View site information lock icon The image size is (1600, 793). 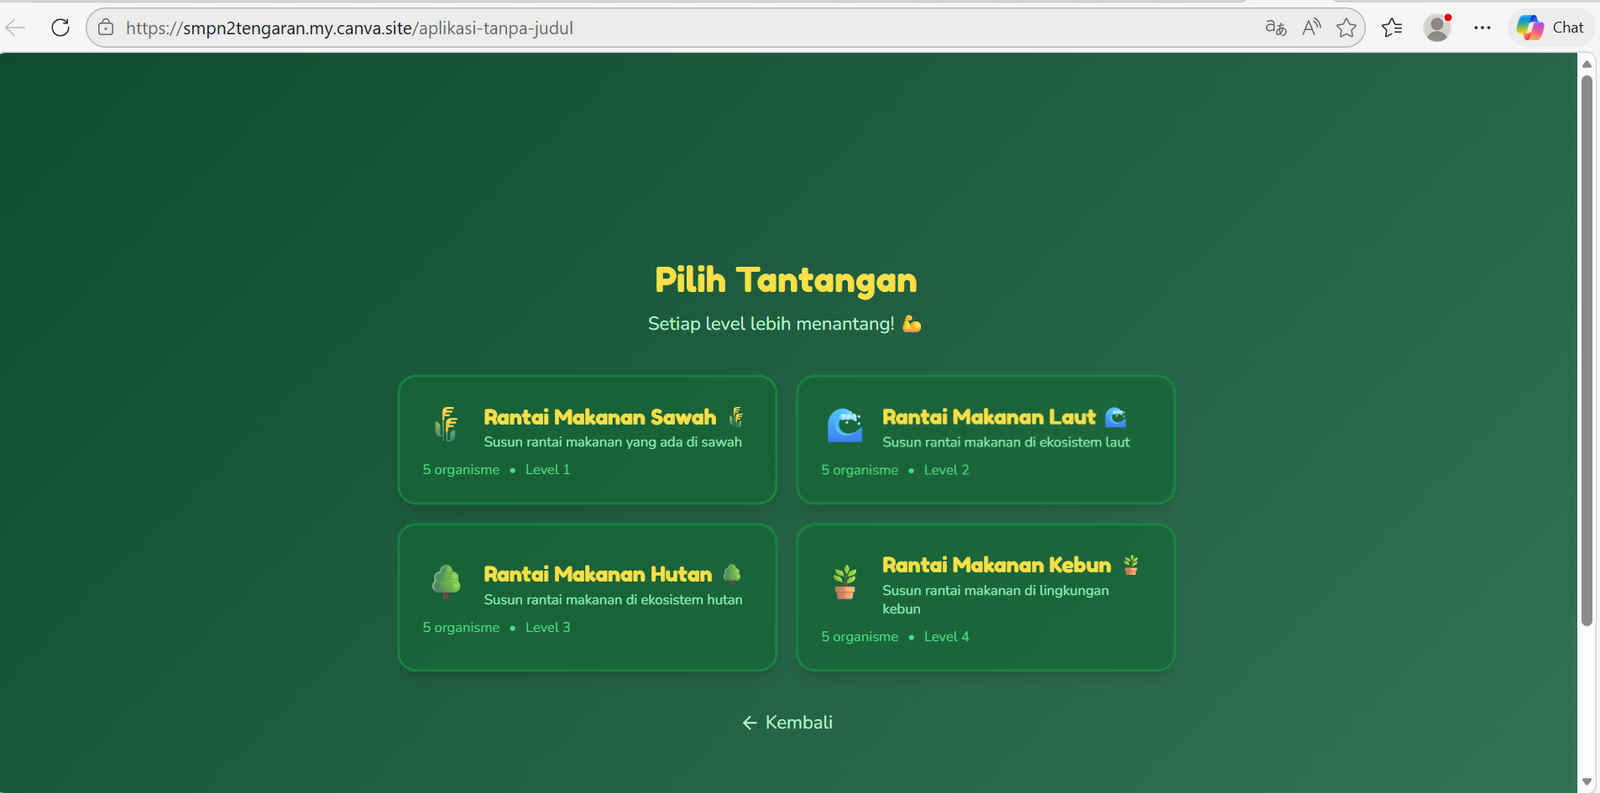click(x=106, y=28)
